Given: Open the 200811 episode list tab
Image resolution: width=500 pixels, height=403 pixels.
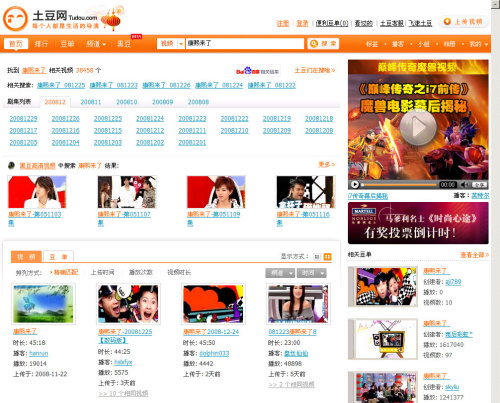Looking at the screenshot, I should point(91,102).
